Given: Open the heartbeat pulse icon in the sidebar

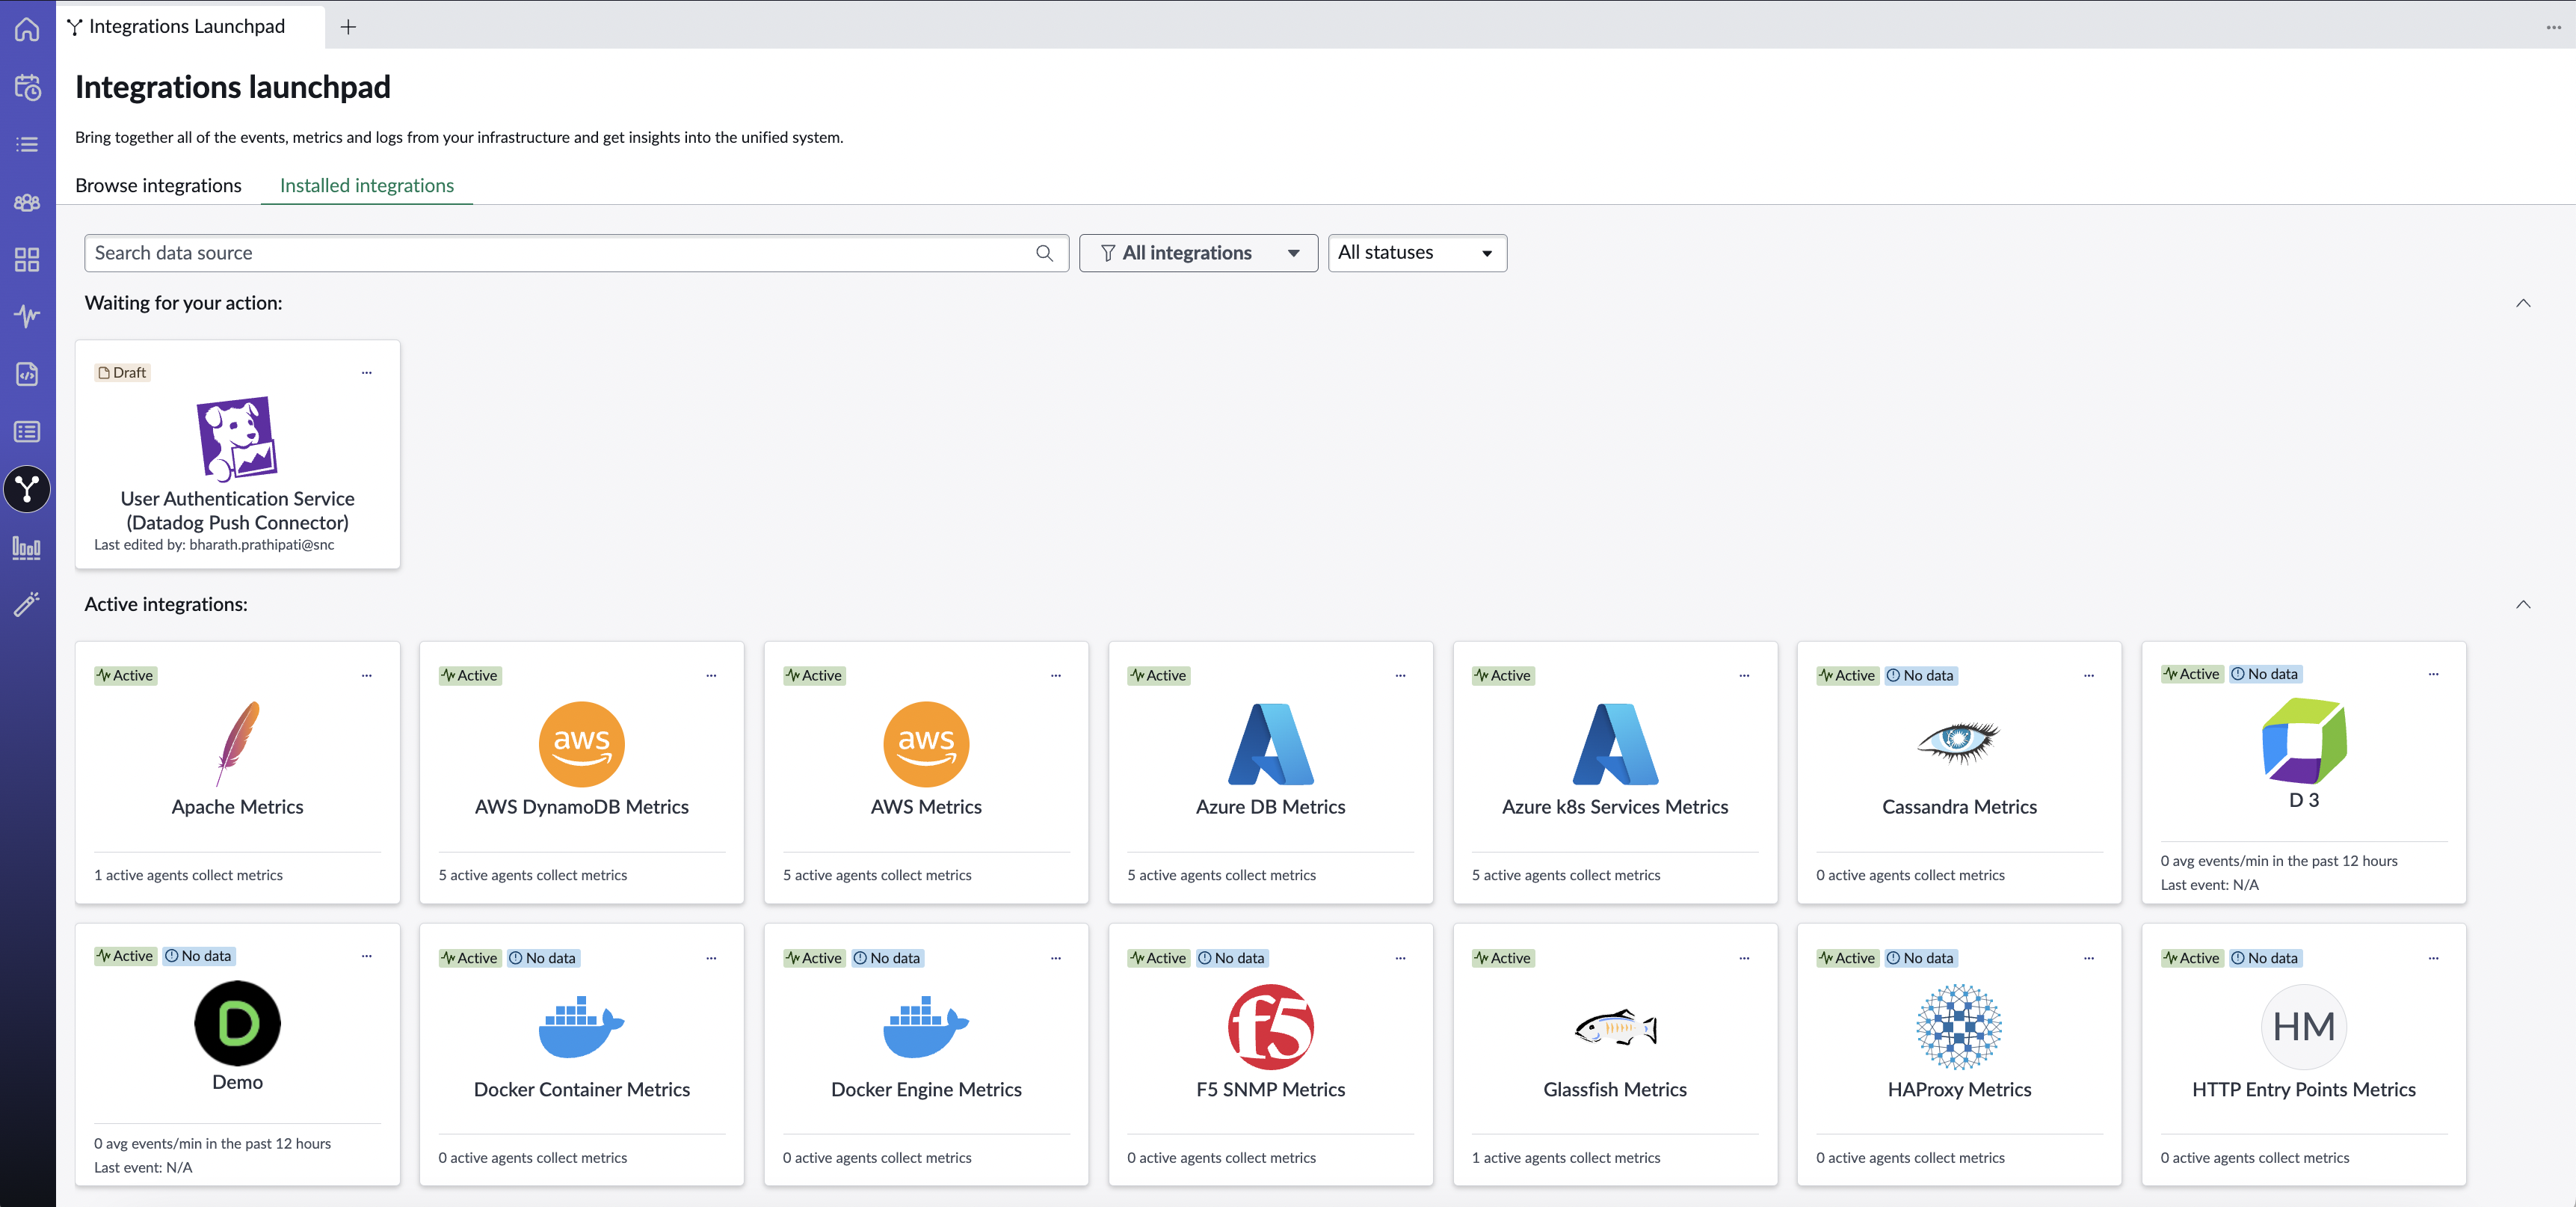Looking at the screenshot, I should [27, 316].
